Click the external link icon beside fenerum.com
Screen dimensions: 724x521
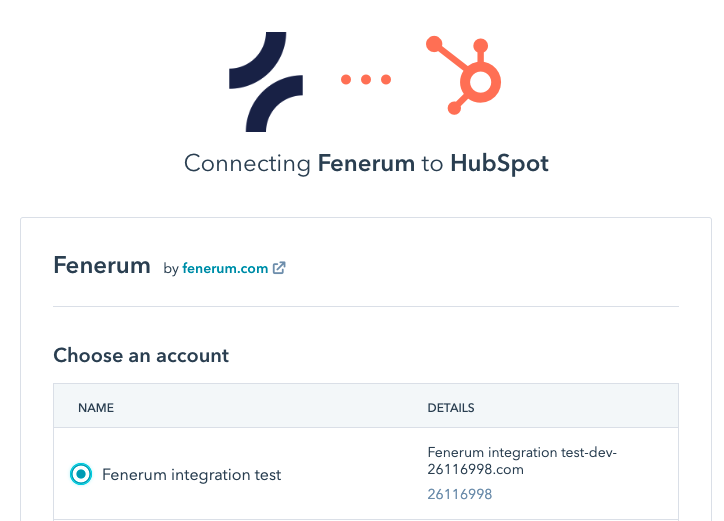pos(279,268)
